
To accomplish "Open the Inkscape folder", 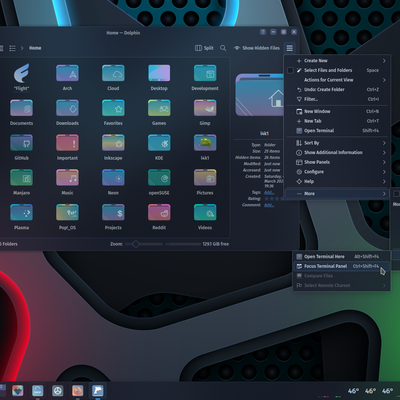I will [x=113, y=147].
